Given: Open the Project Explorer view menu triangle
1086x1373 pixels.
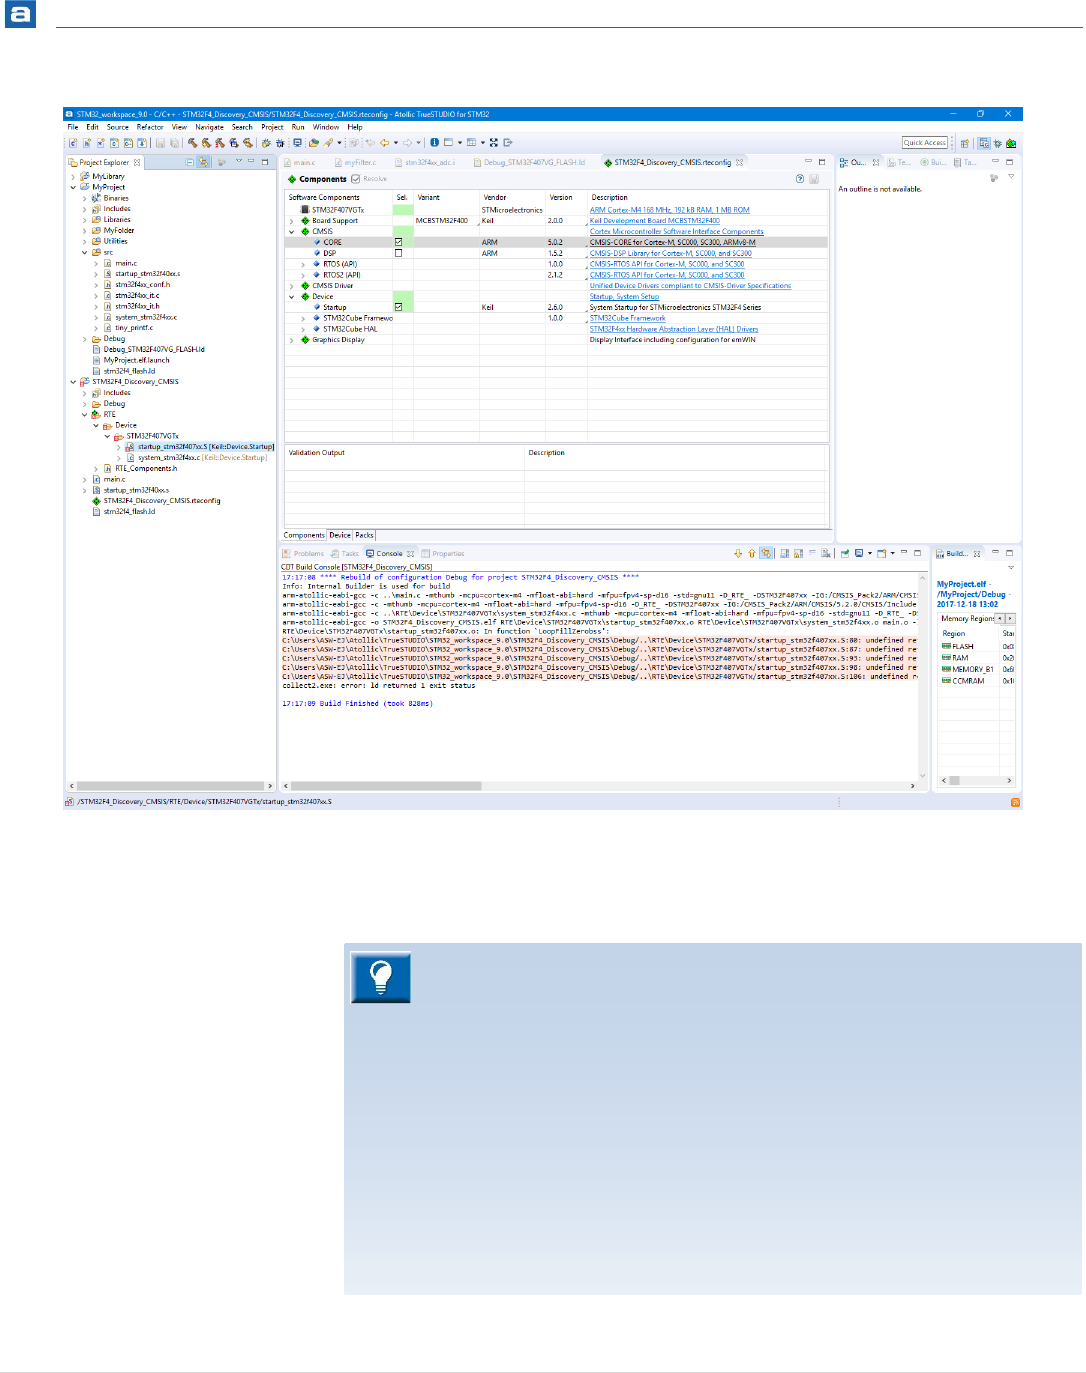Looking at the screenshot, I should (238, 161).
